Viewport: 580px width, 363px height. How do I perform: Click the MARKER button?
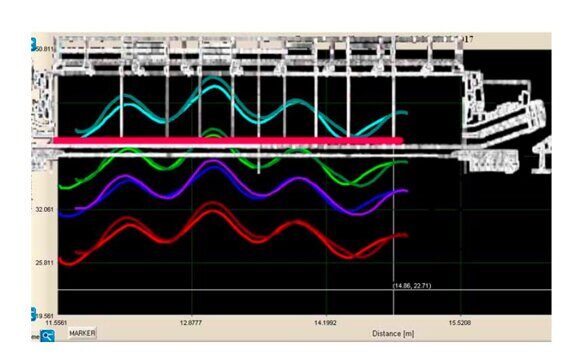[82, 333]
